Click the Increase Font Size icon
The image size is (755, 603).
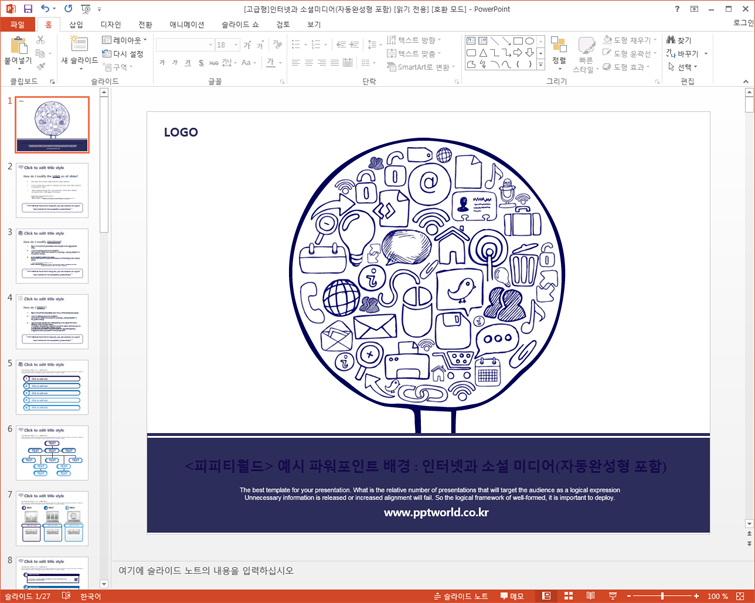(x=247, y=45)
